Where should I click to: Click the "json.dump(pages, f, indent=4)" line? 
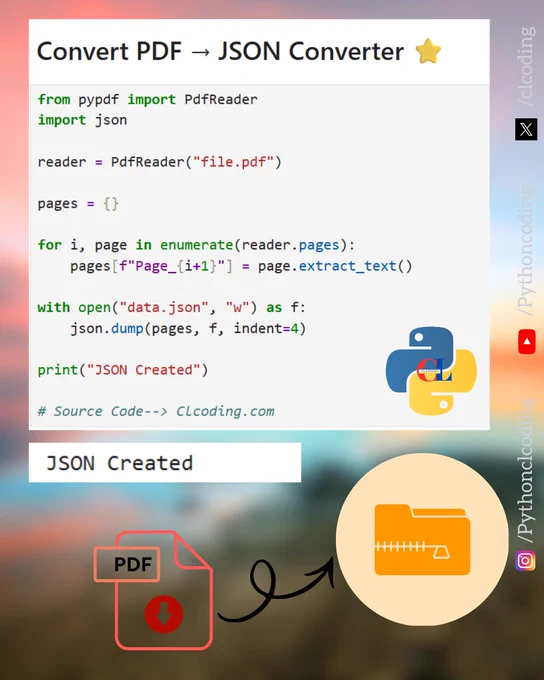point(188,329)
